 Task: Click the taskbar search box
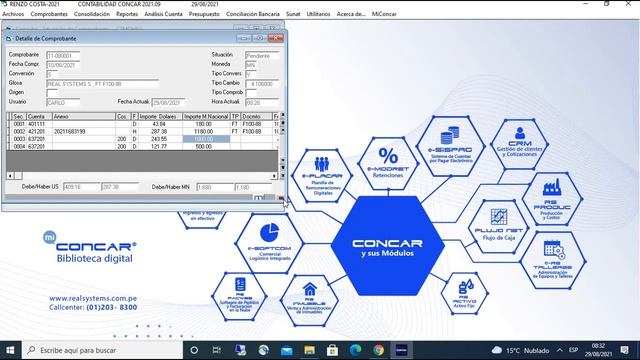(x=102, y=350)
